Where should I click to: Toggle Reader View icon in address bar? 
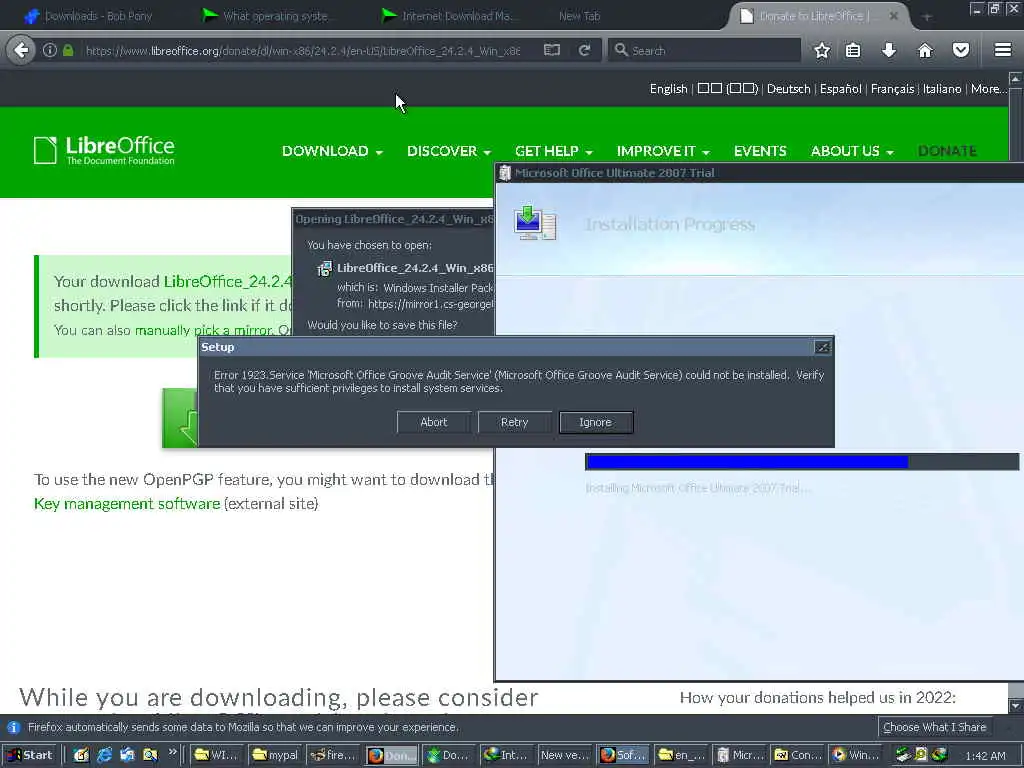(x=552, y=50)
